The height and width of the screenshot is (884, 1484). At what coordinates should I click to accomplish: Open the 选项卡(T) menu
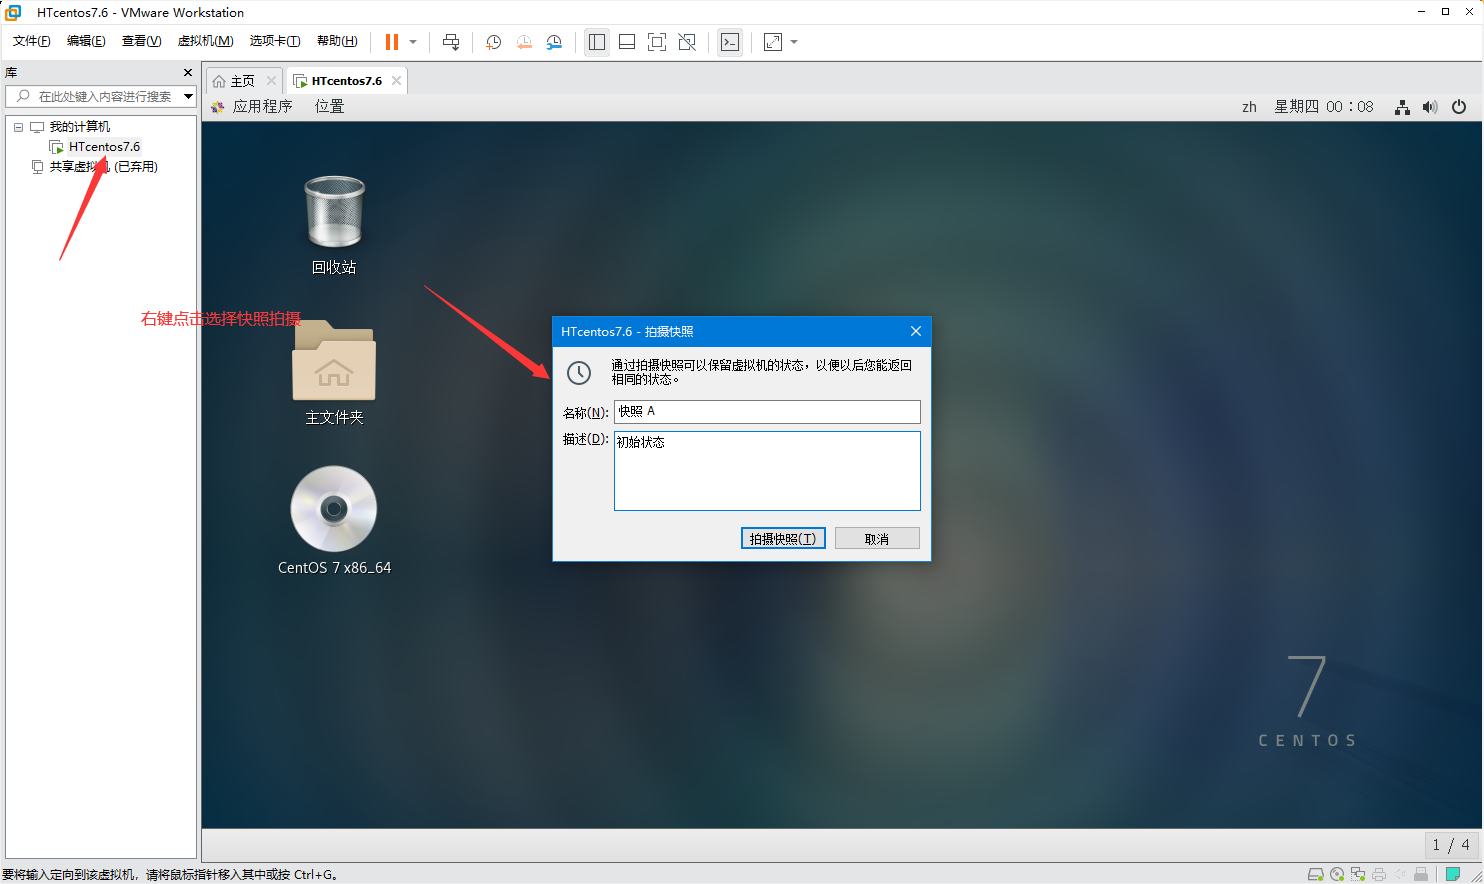tap(275, 41)
